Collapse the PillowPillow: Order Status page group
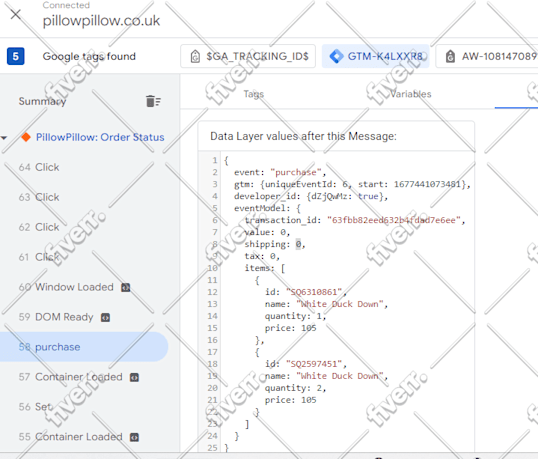The image size is (538, 459). tap(4, 138)
